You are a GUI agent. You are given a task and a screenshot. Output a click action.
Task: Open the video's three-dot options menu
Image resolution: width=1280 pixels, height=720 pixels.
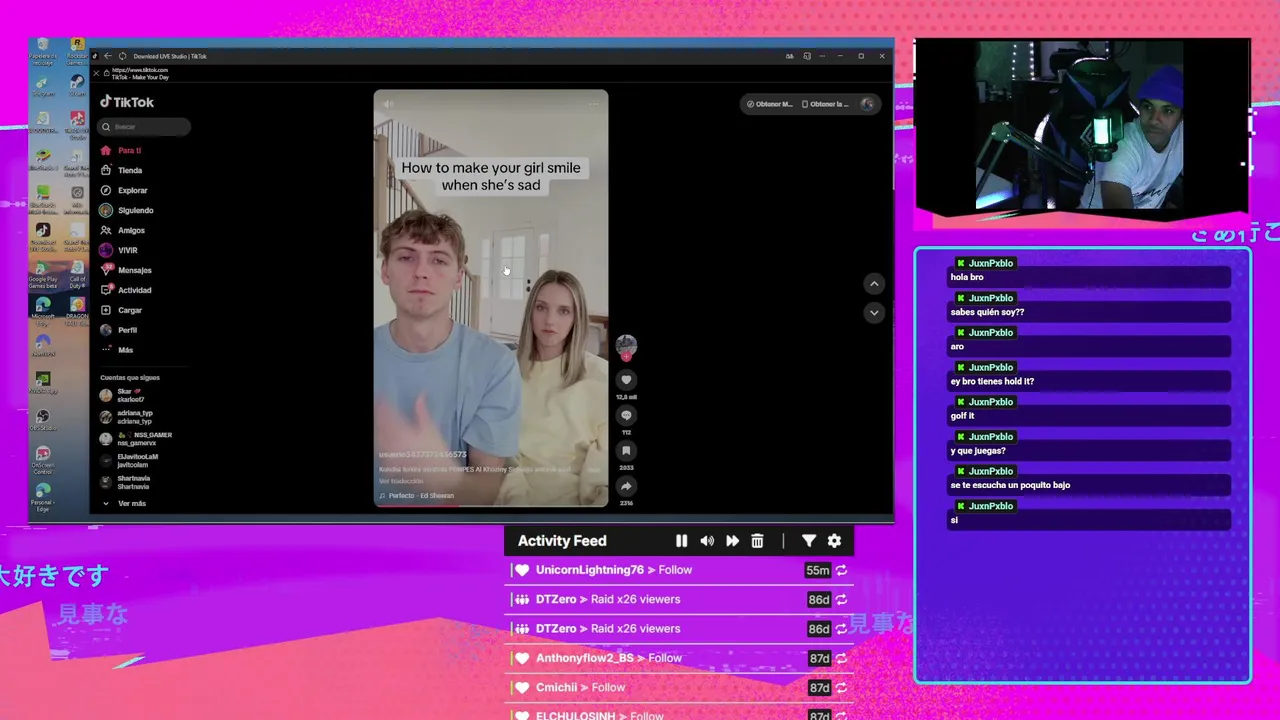click(594, 103)
